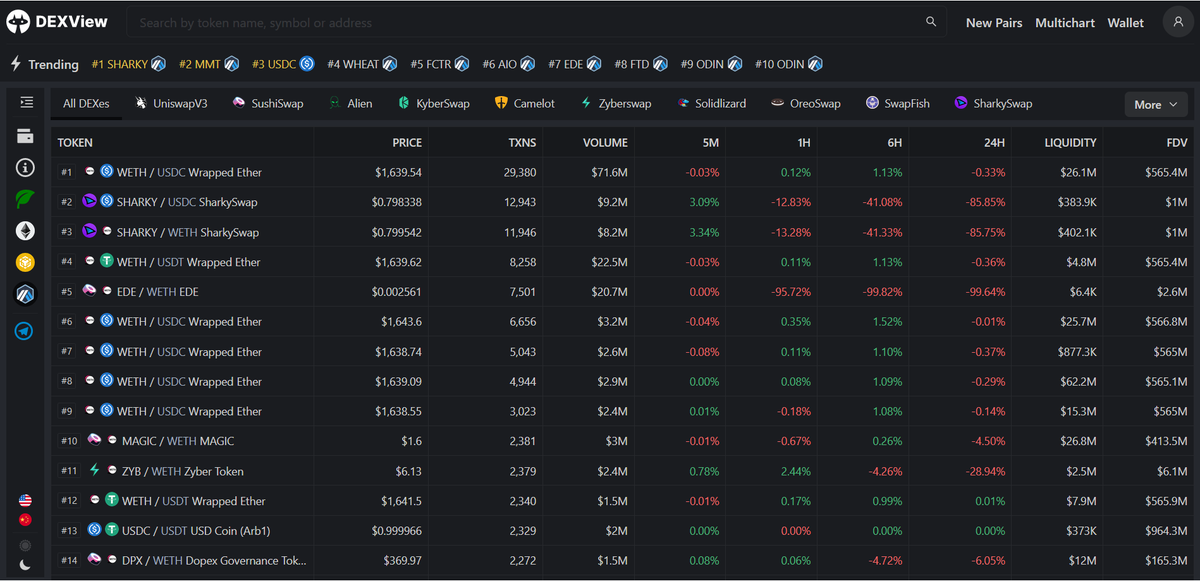Open the user profile avatar icon
The image size is (1200, 581).
click(1177, 22)
